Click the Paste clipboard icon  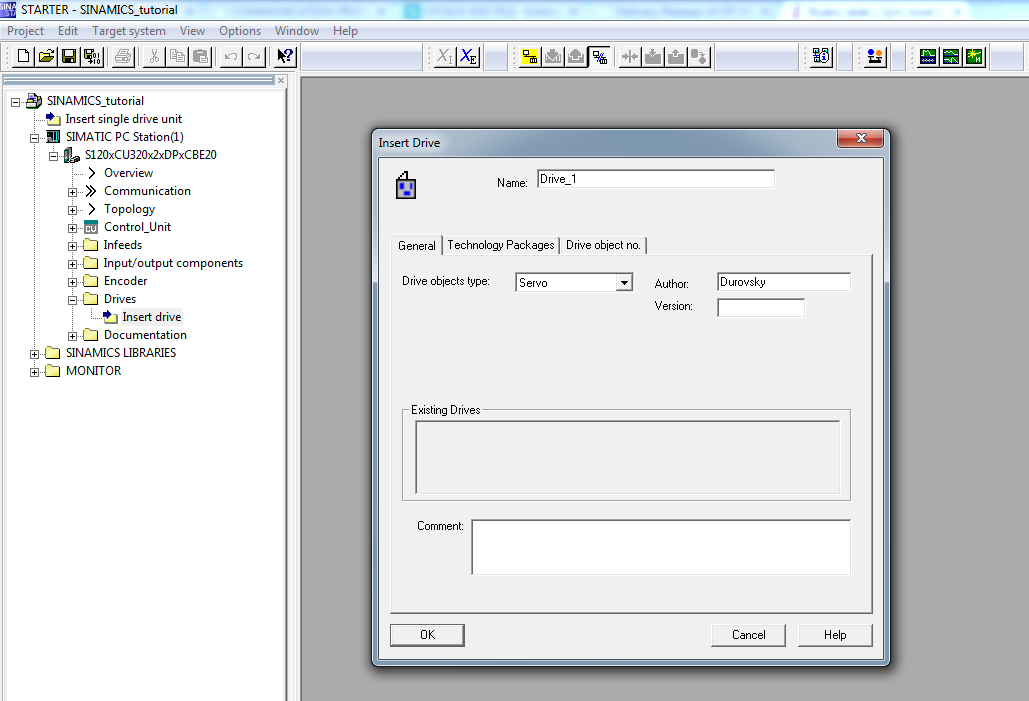point(200,56)
